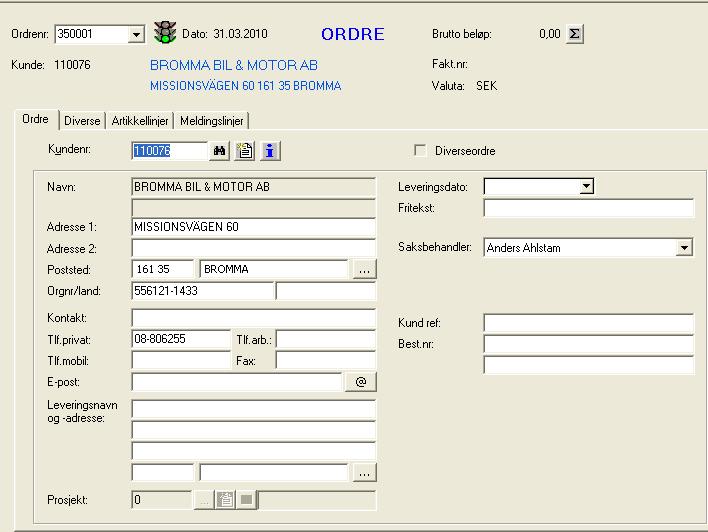Click the Prosjekt number field
The width and height of the screenshot is (708, 532).
(162, 500)
